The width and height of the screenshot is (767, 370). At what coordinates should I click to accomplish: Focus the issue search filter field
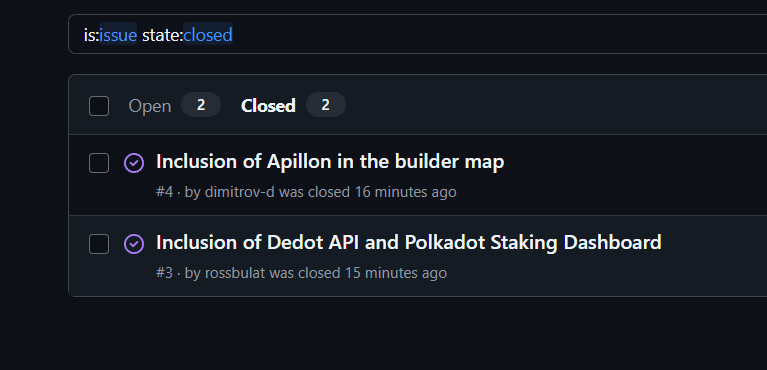(417, 34)
